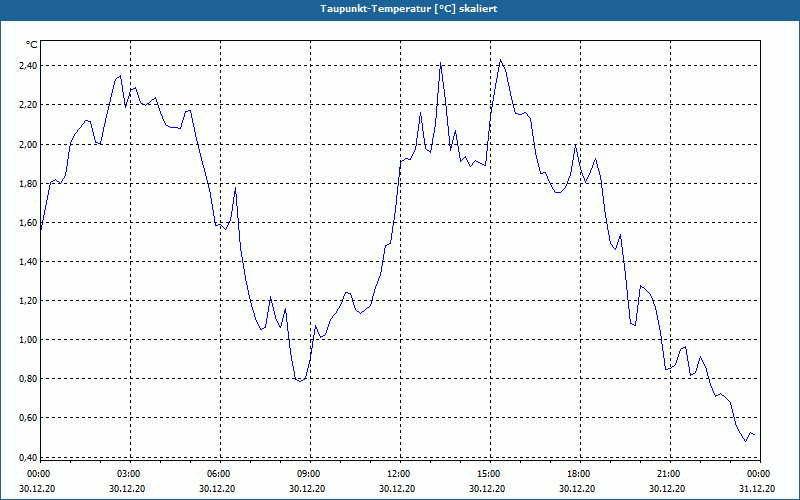This screenshot has height=500, width=800.
Task: Click the chart title "Taupunkt-Temperatur [°C] skaliert"
Action: coord(409,9)
